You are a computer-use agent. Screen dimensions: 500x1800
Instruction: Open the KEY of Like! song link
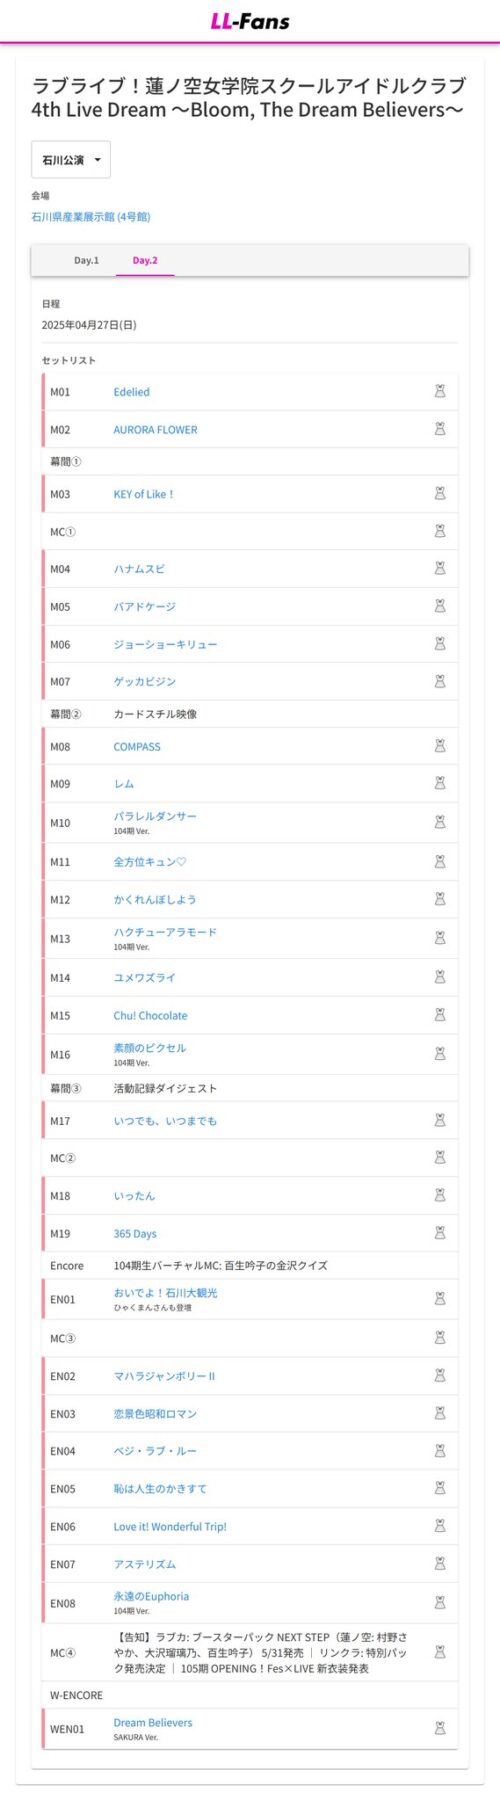144,494
